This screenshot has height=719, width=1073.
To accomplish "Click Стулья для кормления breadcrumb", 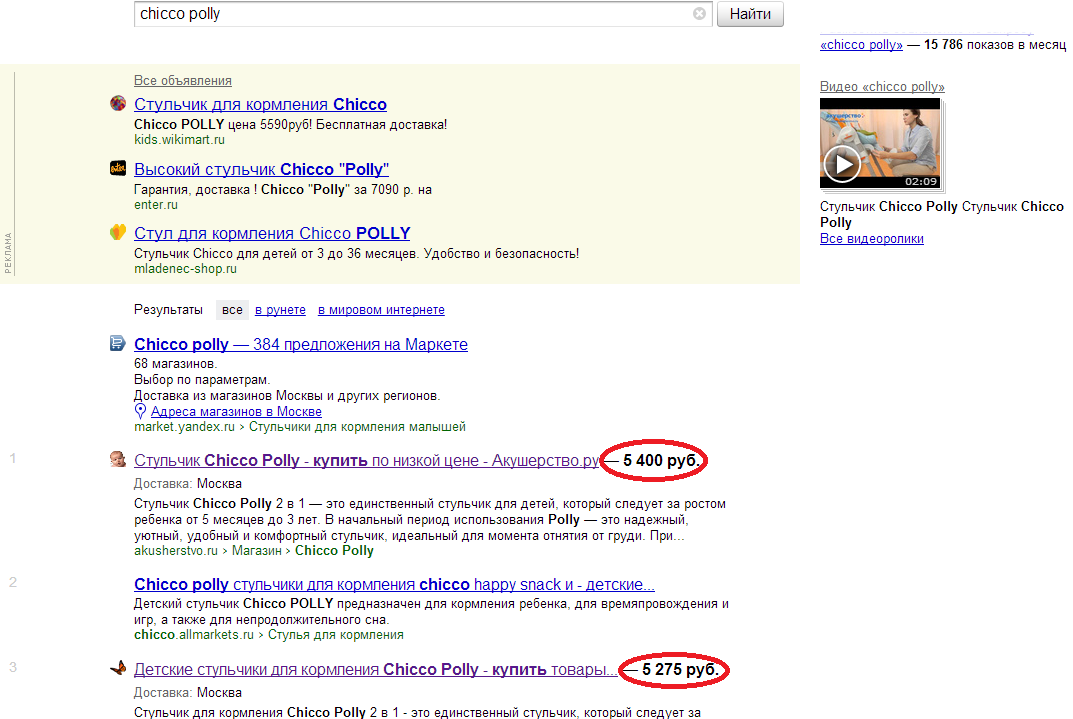I will [335, 635].
